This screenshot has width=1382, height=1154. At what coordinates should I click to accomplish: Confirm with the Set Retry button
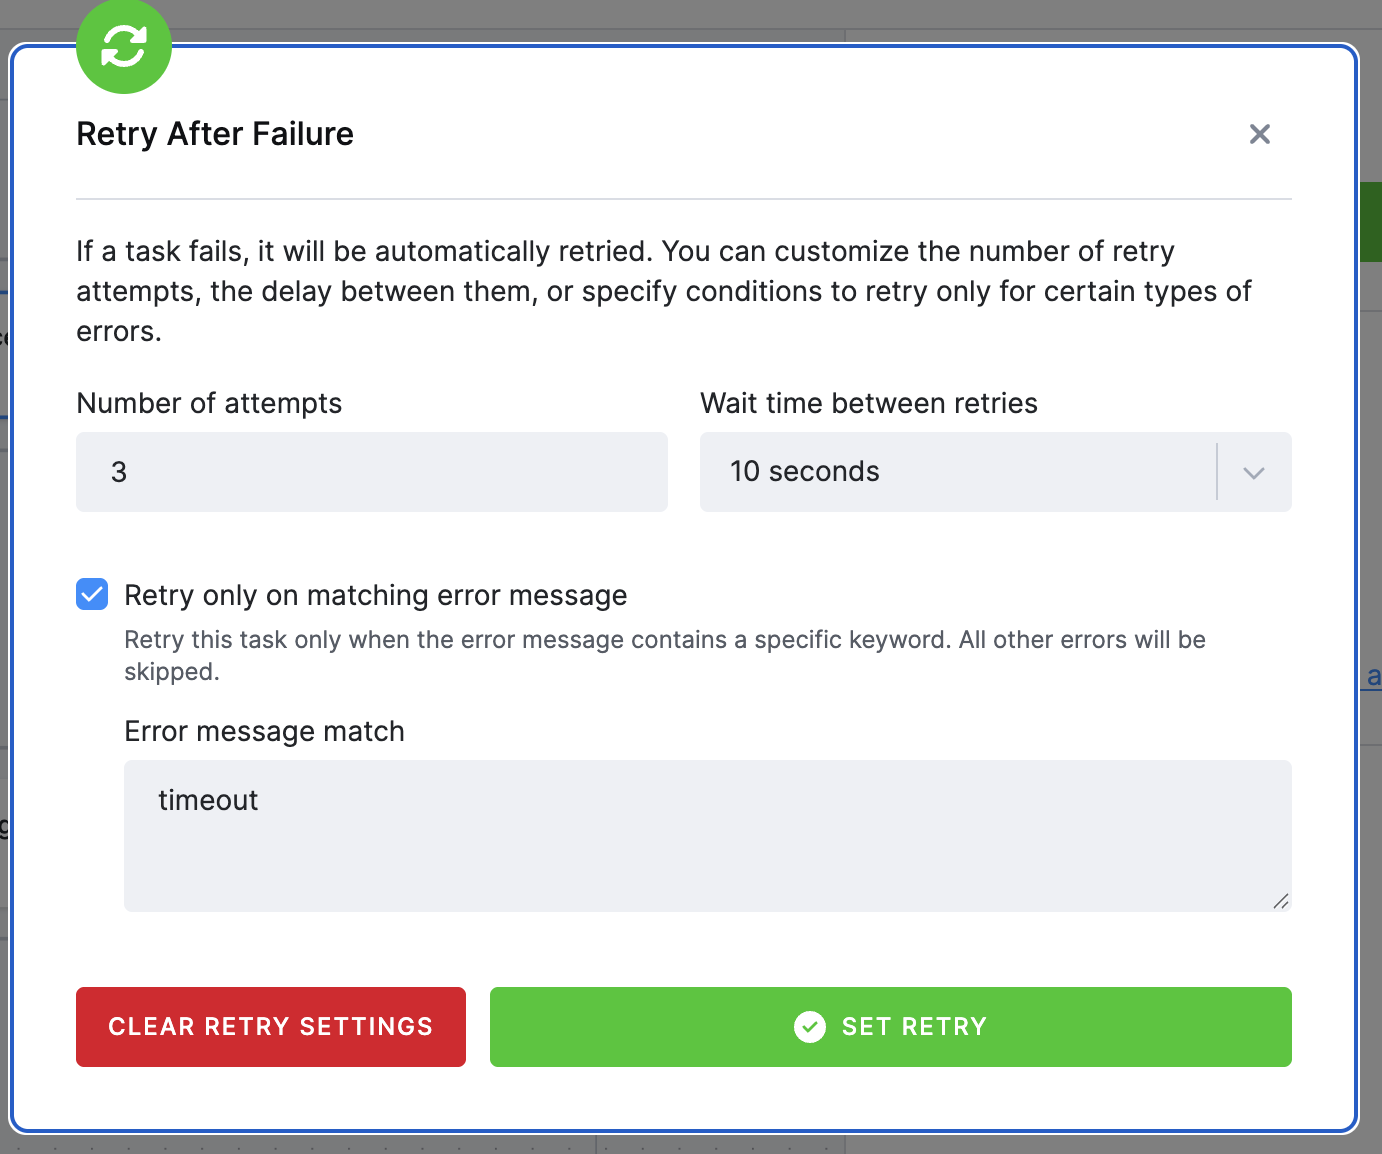[891, 1027]
